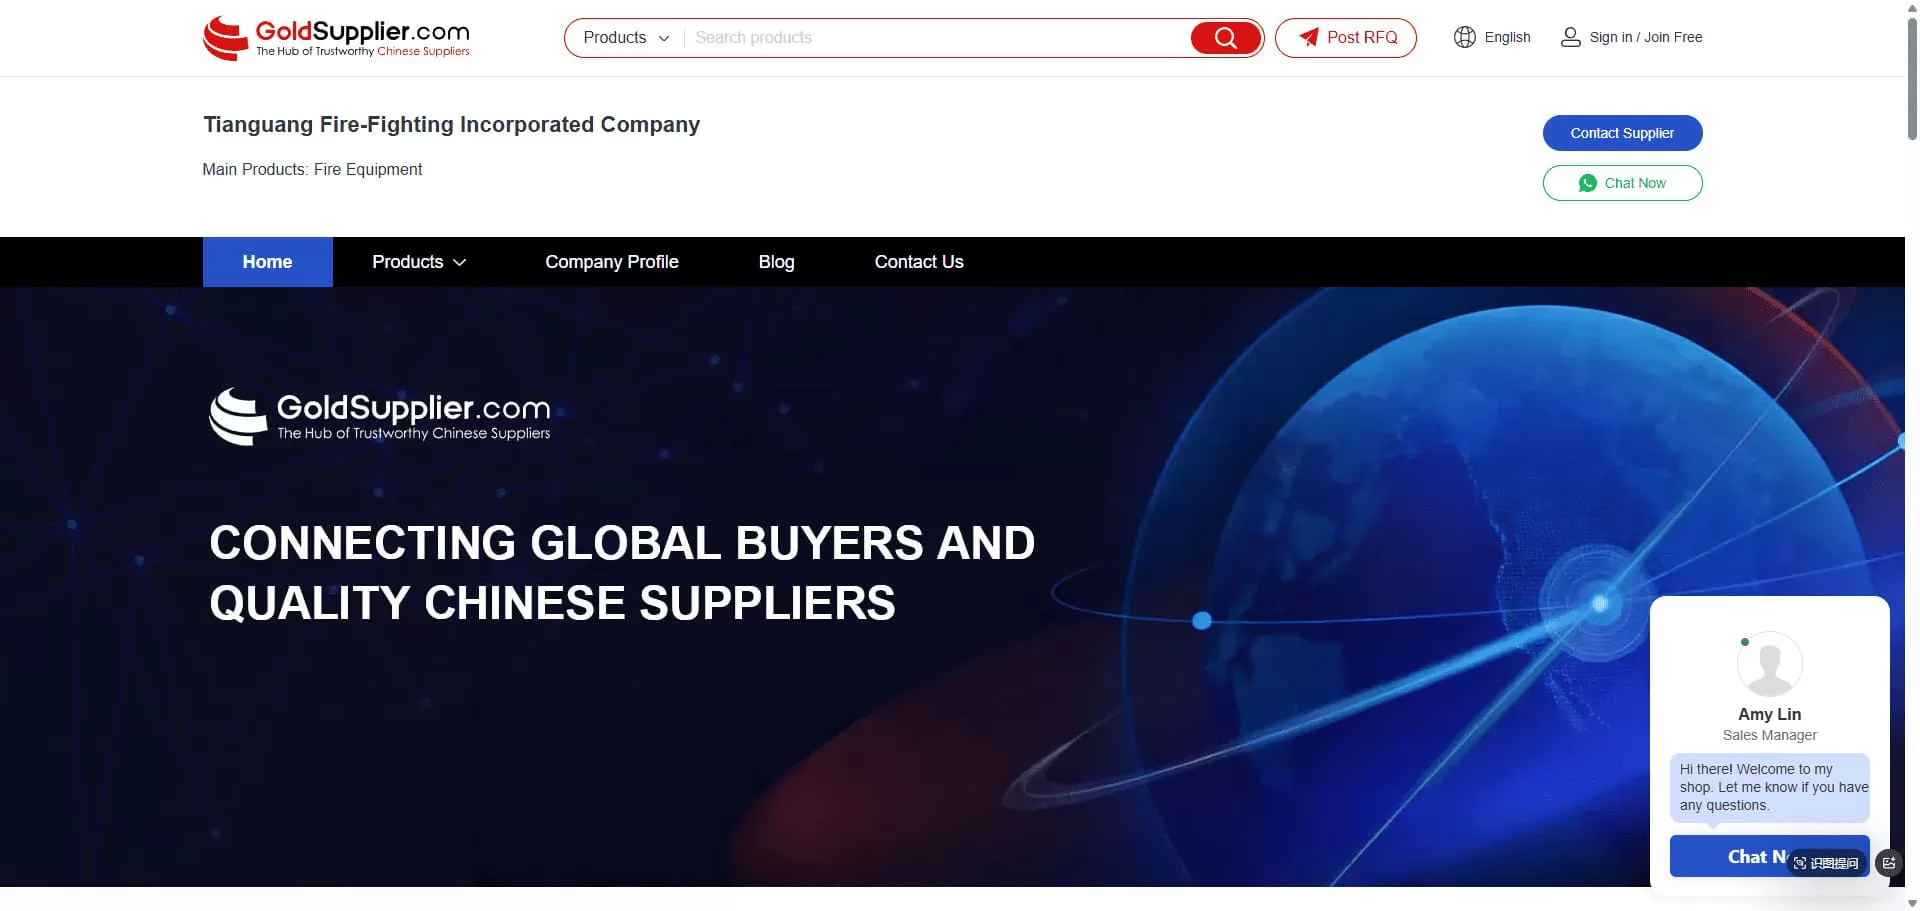Screen dimensions: 1920x911
Task: Focus the Search products input field
Action: (x=936, y=38)
